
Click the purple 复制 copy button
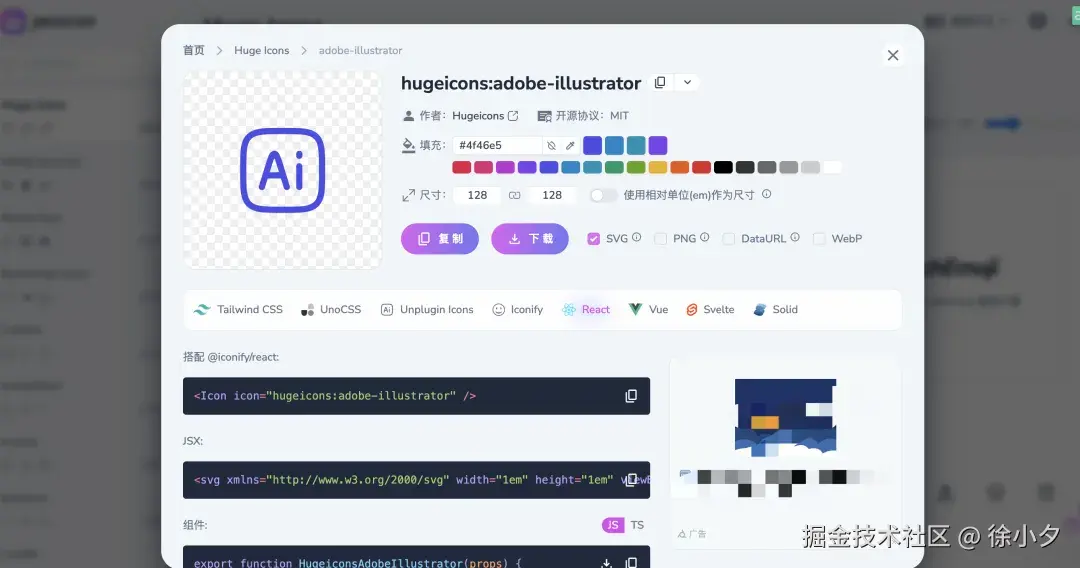[x=439, y=239]
